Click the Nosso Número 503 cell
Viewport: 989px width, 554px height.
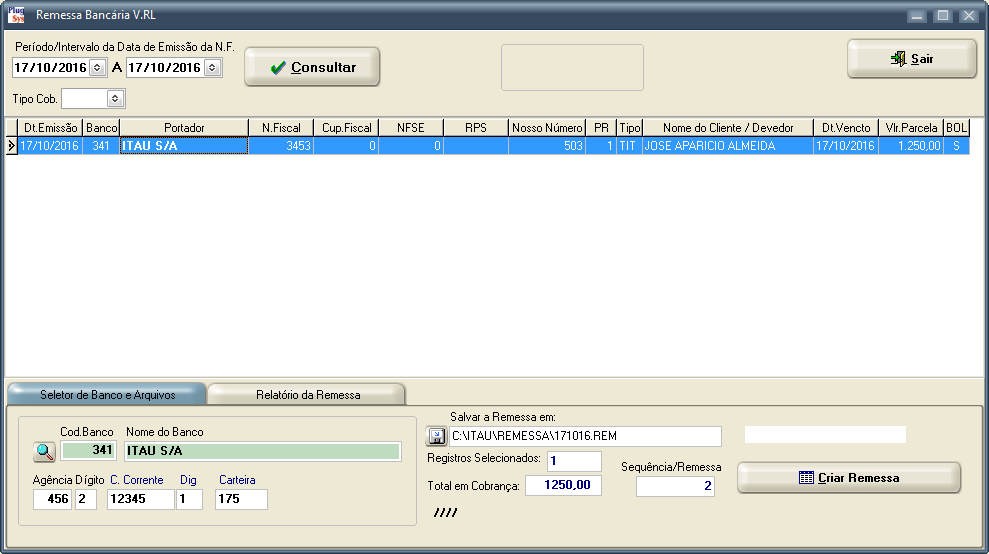(x=547, y=146)
